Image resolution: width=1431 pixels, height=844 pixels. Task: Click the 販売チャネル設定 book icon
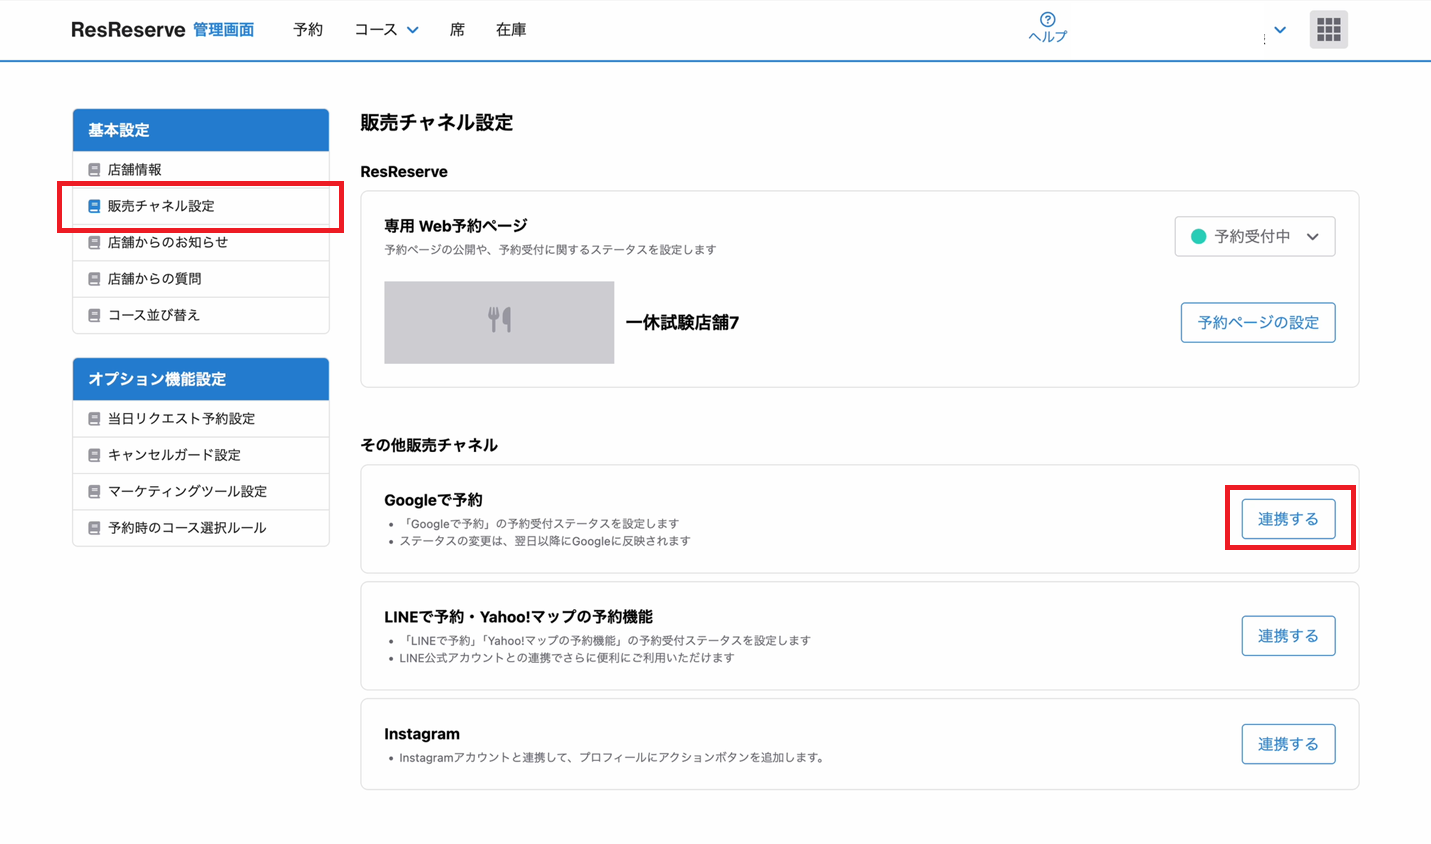[x=94, y=206]
